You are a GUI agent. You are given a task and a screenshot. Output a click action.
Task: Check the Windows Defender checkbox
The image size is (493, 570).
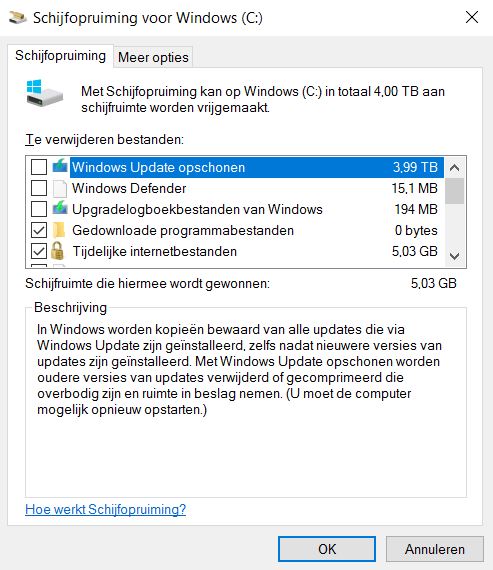tap(39, 188)
